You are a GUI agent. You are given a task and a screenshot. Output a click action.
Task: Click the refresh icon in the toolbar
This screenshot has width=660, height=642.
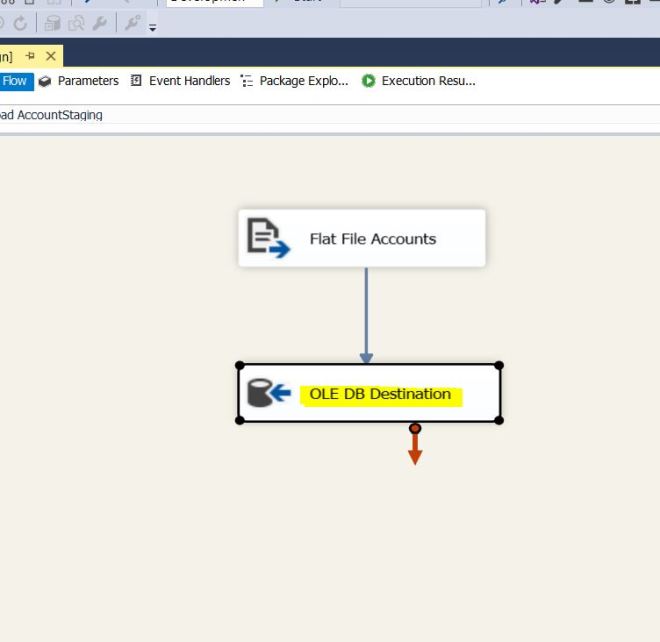click(x=20, y=23)
